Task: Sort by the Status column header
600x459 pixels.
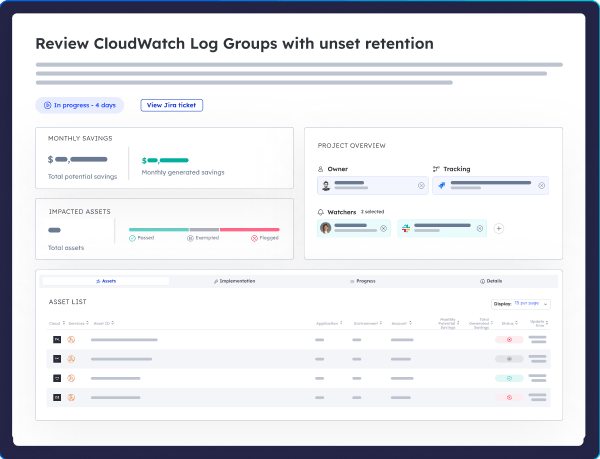Action: click(x=509, y=323)
